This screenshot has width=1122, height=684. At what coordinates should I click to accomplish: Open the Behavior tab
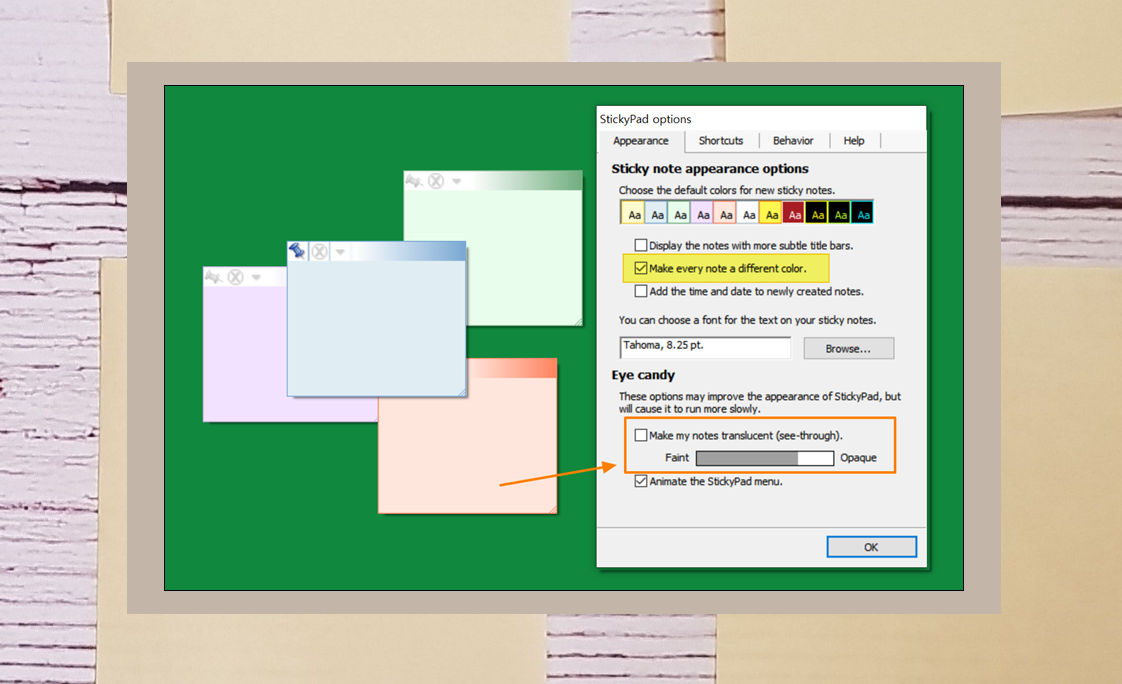[x=793, y=141]
